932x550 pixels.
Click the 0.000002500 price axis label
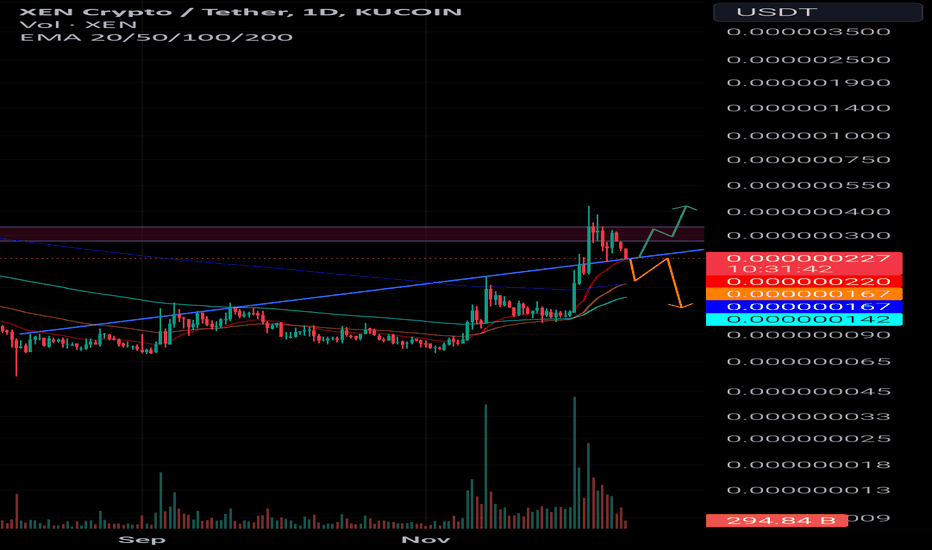click(x=808, y=59)
